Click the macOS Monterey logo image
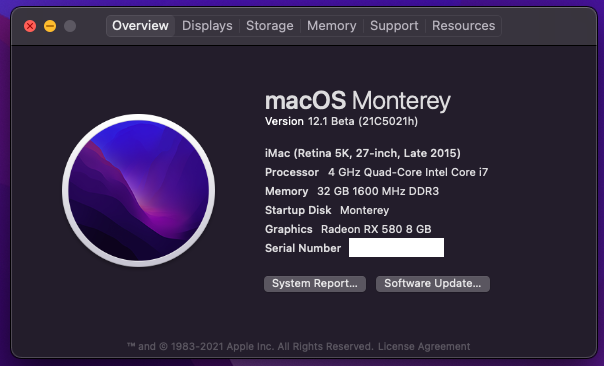The width and height of the screenshot is (604, 366). point(139,190)
